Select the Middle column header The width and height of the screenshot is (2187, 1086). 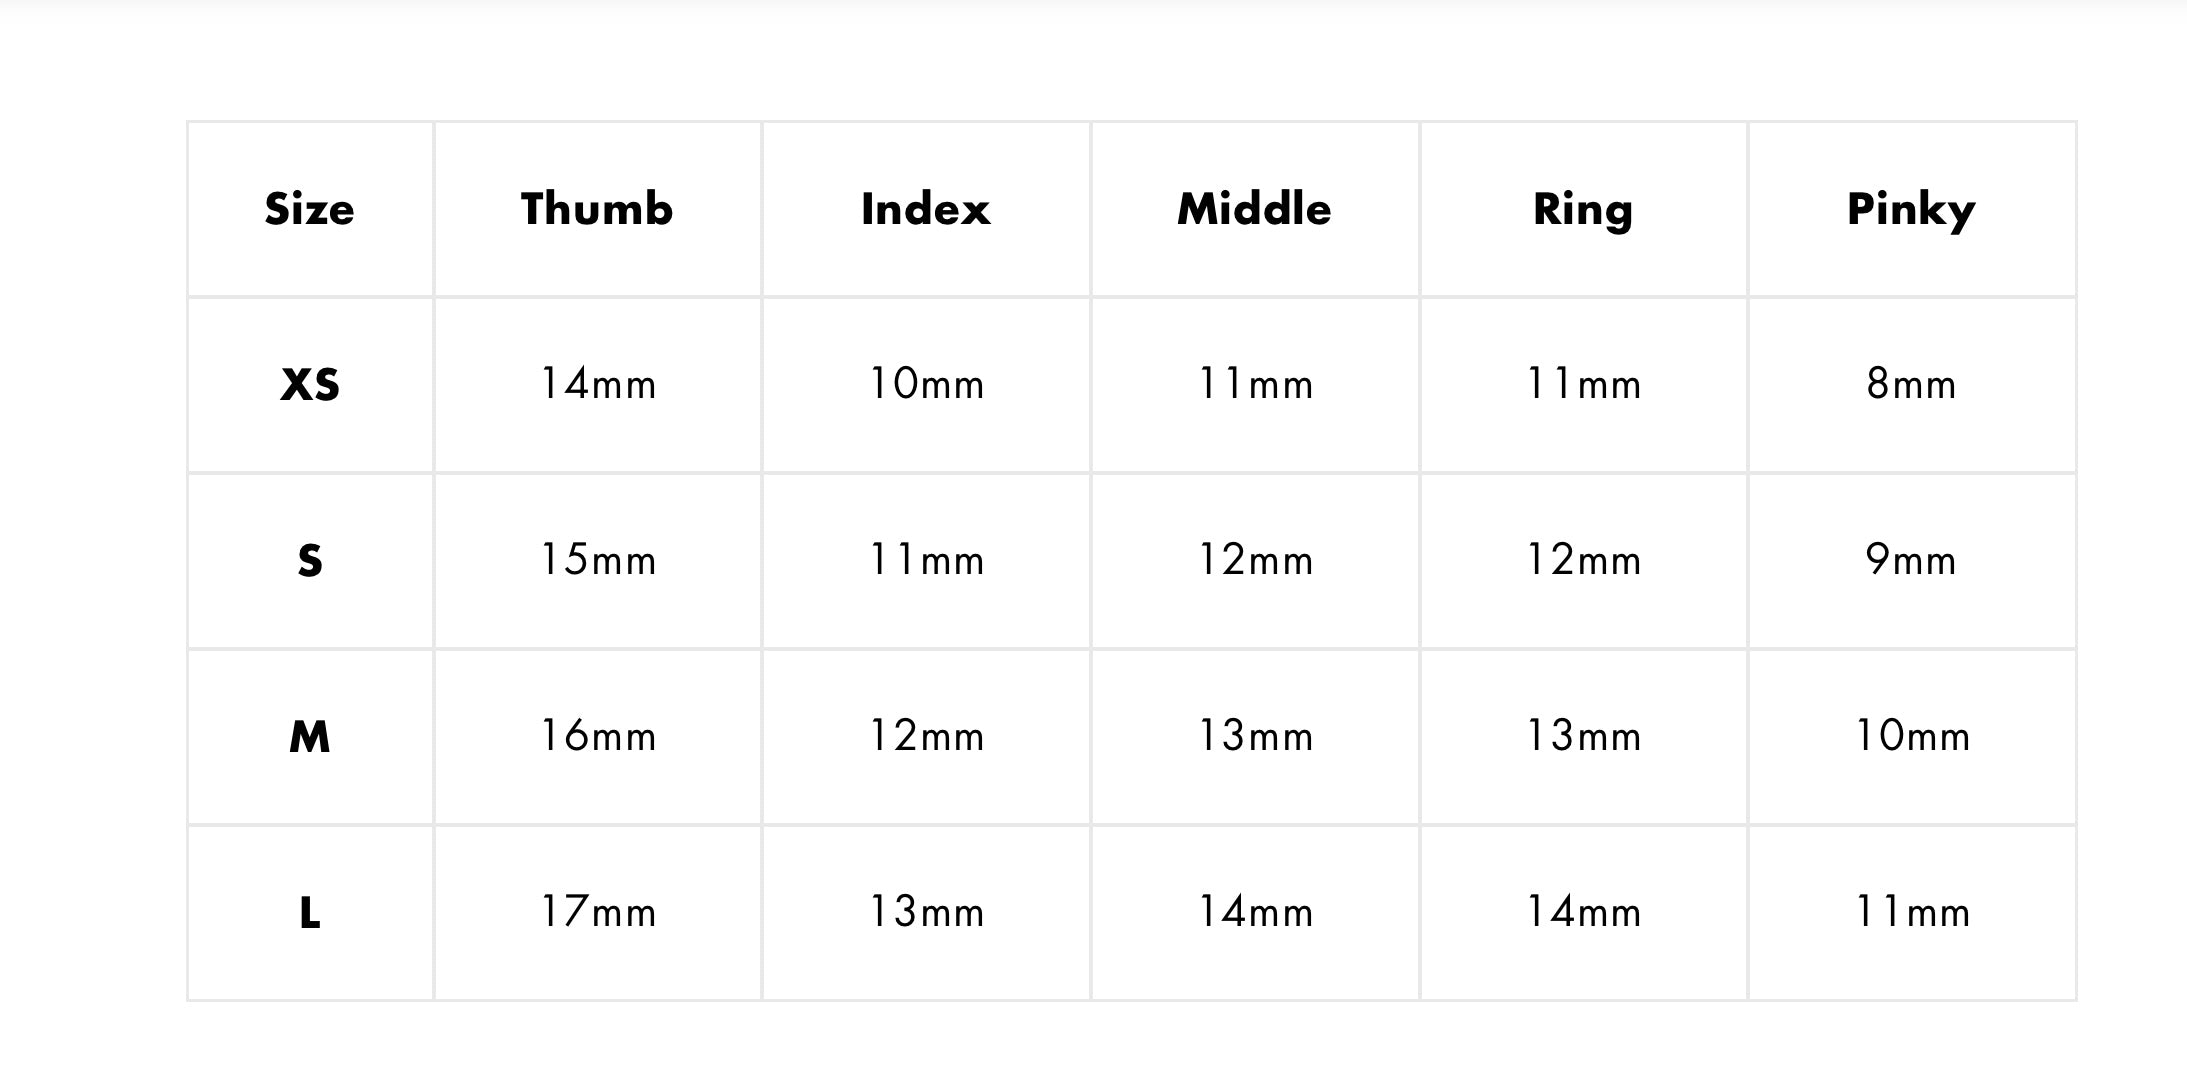click(x=1254, y=210)
